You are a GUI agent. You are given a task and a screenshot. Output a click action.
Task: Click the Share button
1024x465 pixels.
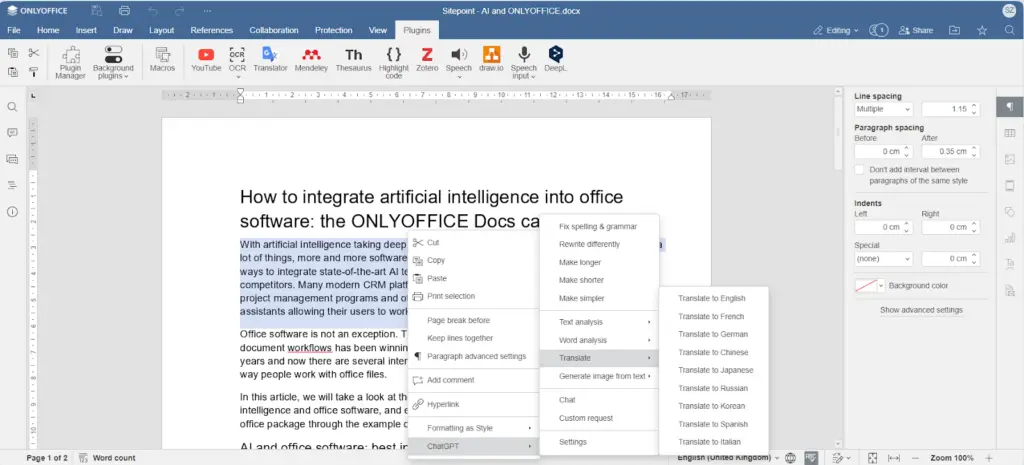(x=915, y=31)
